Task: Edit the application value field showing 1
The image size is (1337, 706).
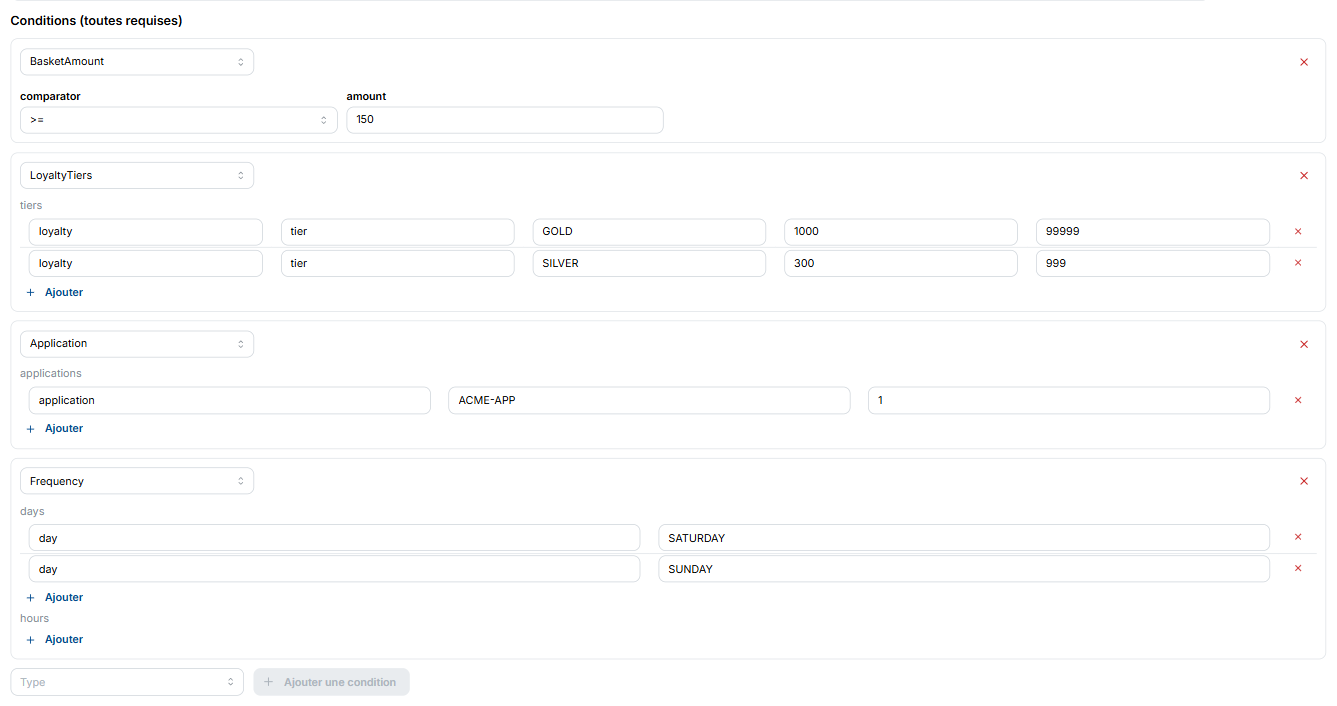Action: 1069,400
